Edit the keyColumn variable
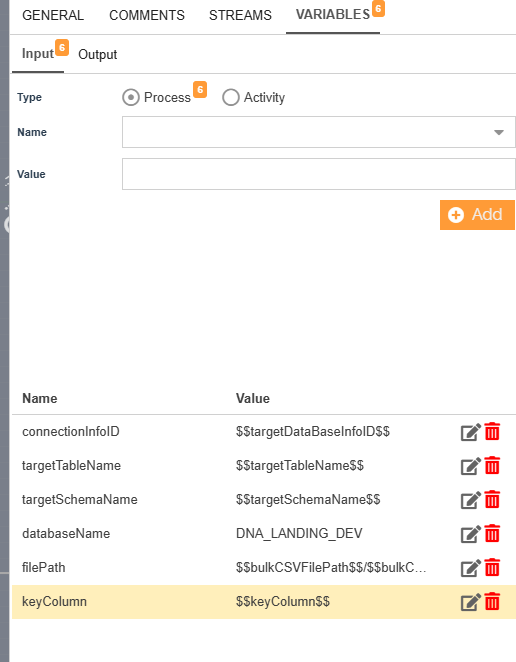 coord(470,602)
